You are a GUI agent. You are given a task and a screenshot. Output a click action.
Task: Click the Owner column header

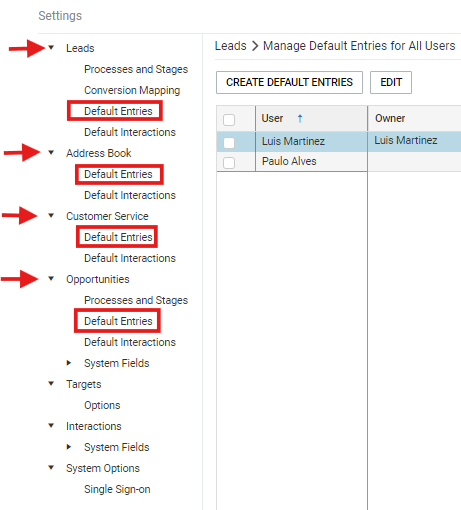(390, 118)
